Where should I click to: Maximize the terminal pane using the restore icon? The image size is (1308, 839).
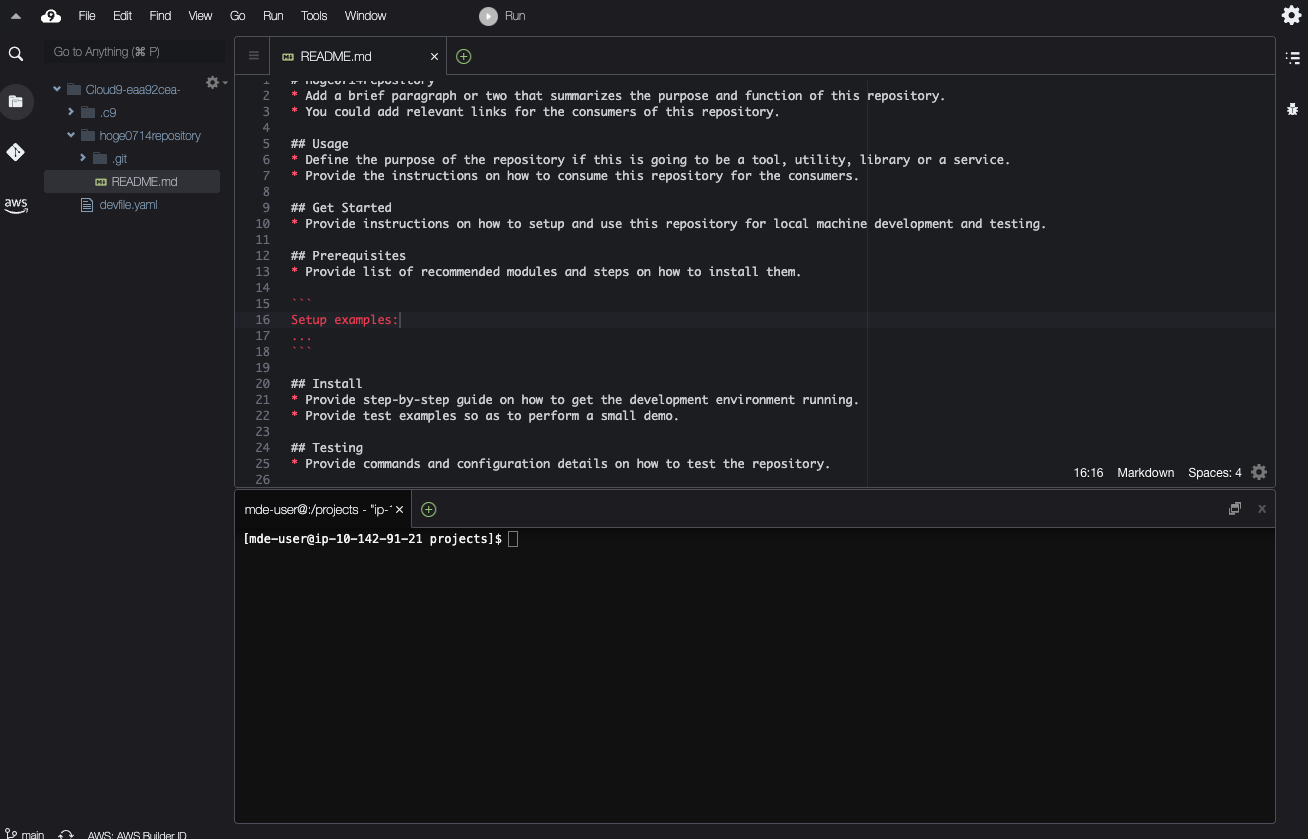[1235, 509]
